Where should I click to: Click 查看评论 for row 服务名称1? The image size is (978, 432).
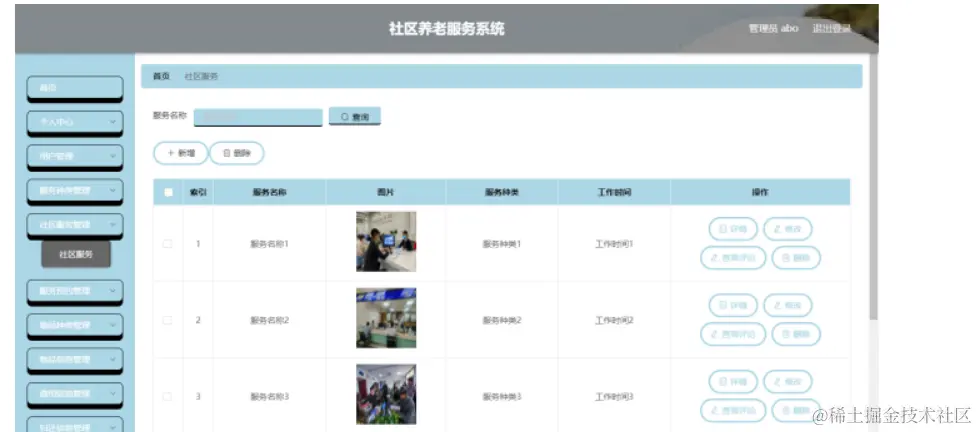click(x=733, y=257)
